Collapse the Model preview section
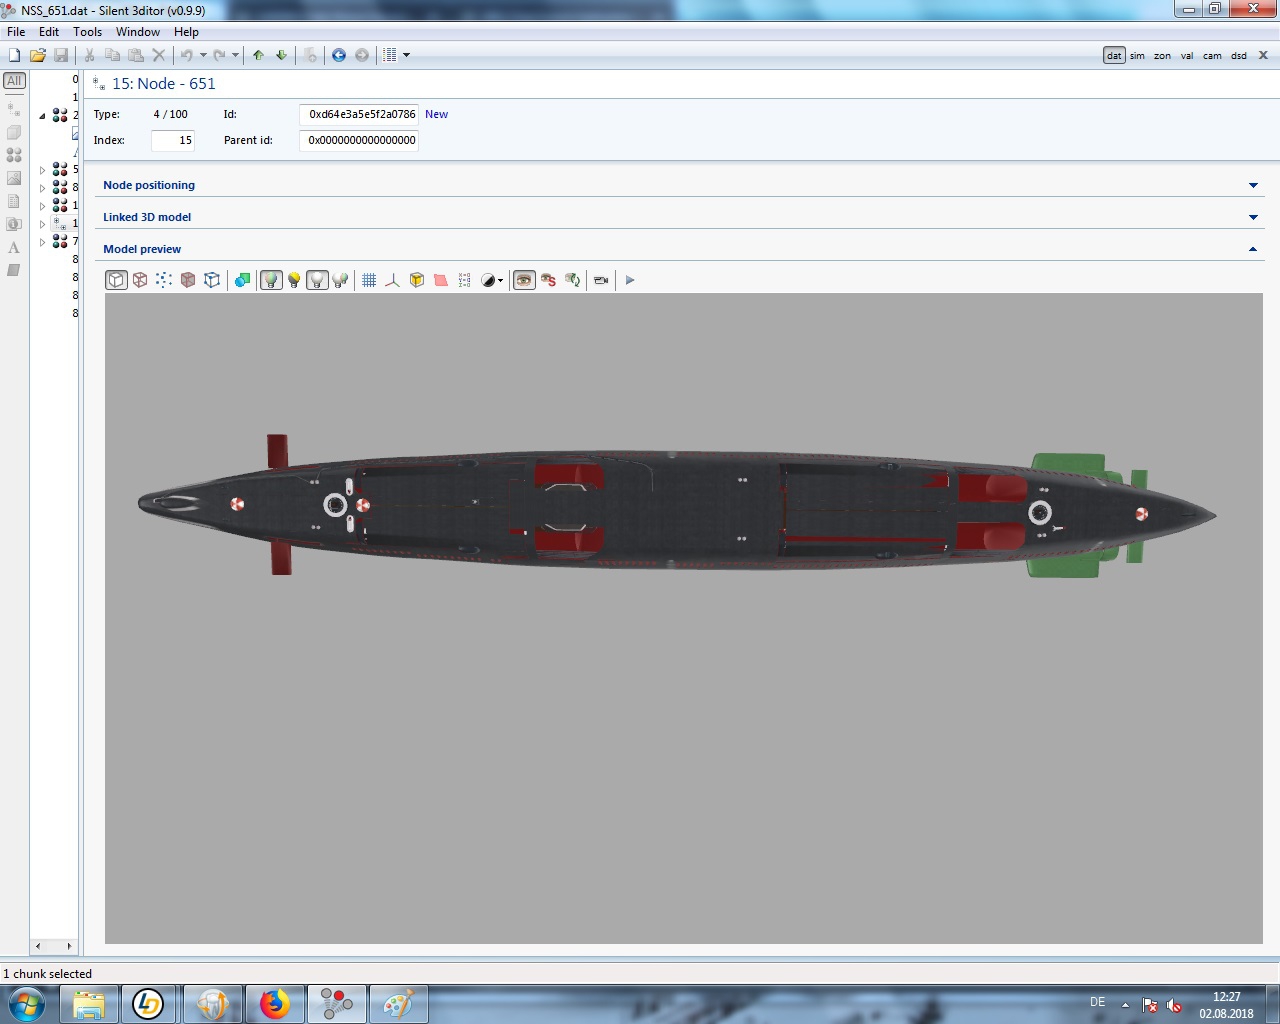 [1253, 249]
